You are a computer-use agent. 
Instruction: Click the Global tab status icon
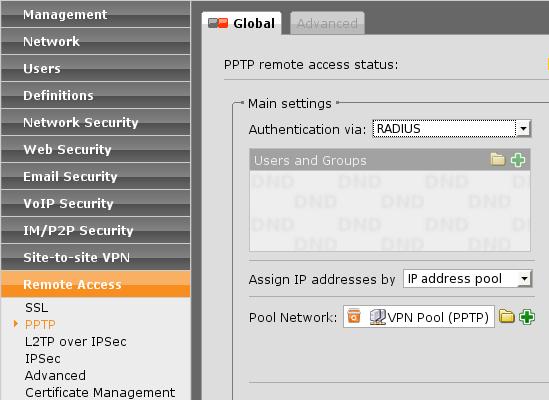[x=218, y=23]
